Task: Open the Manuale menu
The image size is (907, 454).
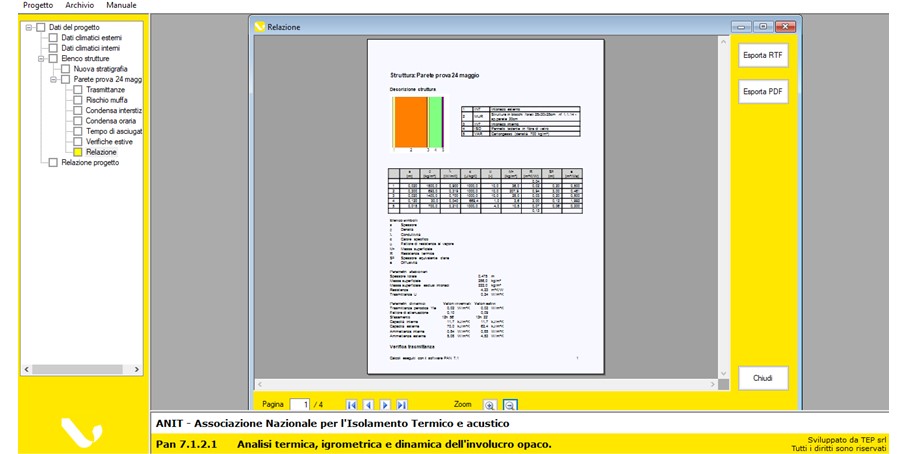Action: (121, 6)
